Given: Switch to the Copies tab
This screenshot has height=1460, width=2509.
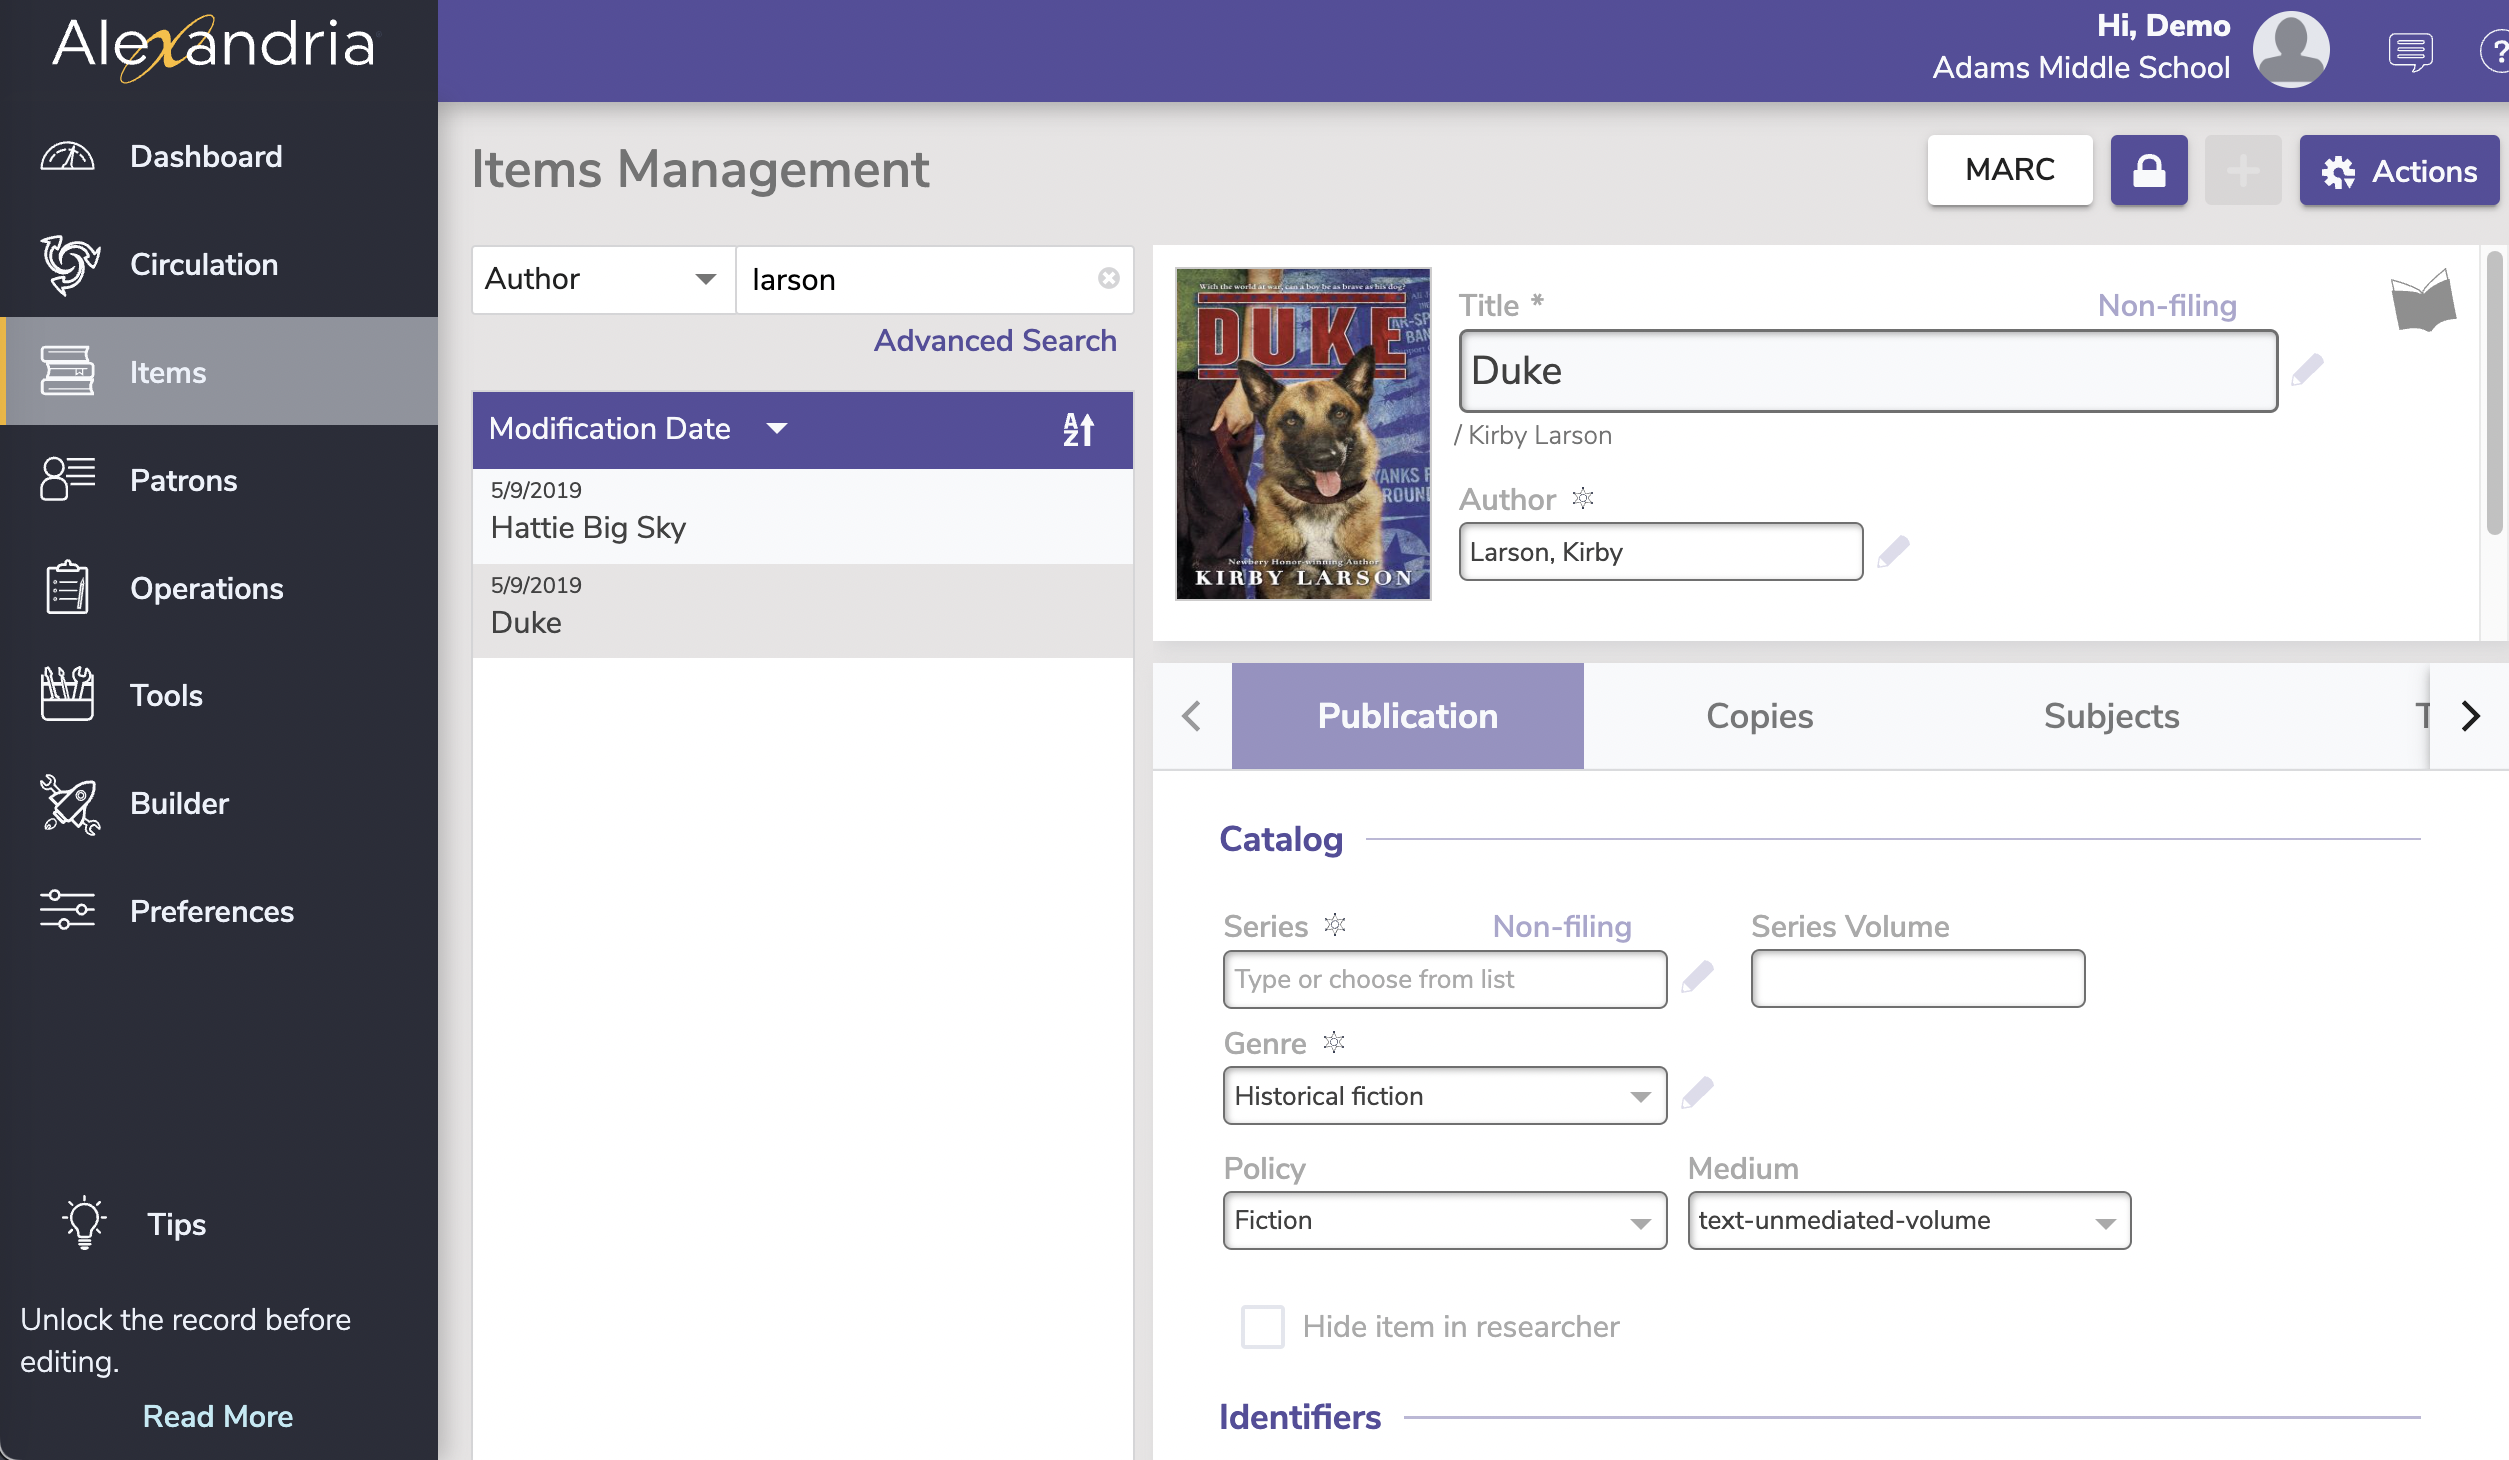Looking at the screenshot, I should [1757, 716].
